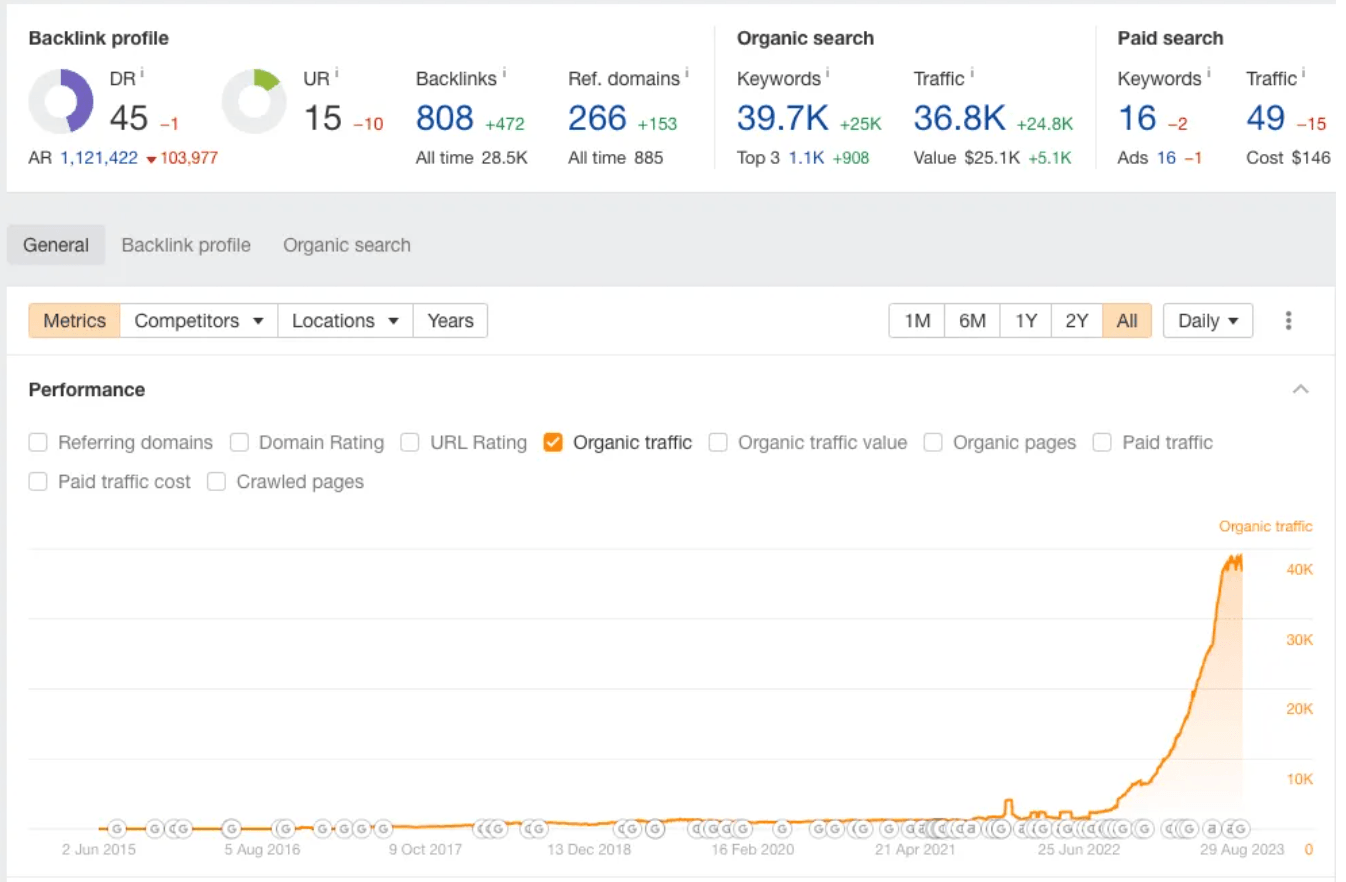Click the Organic search Traffic info icon
The image size is (1346, 882).
pos(972,73)
